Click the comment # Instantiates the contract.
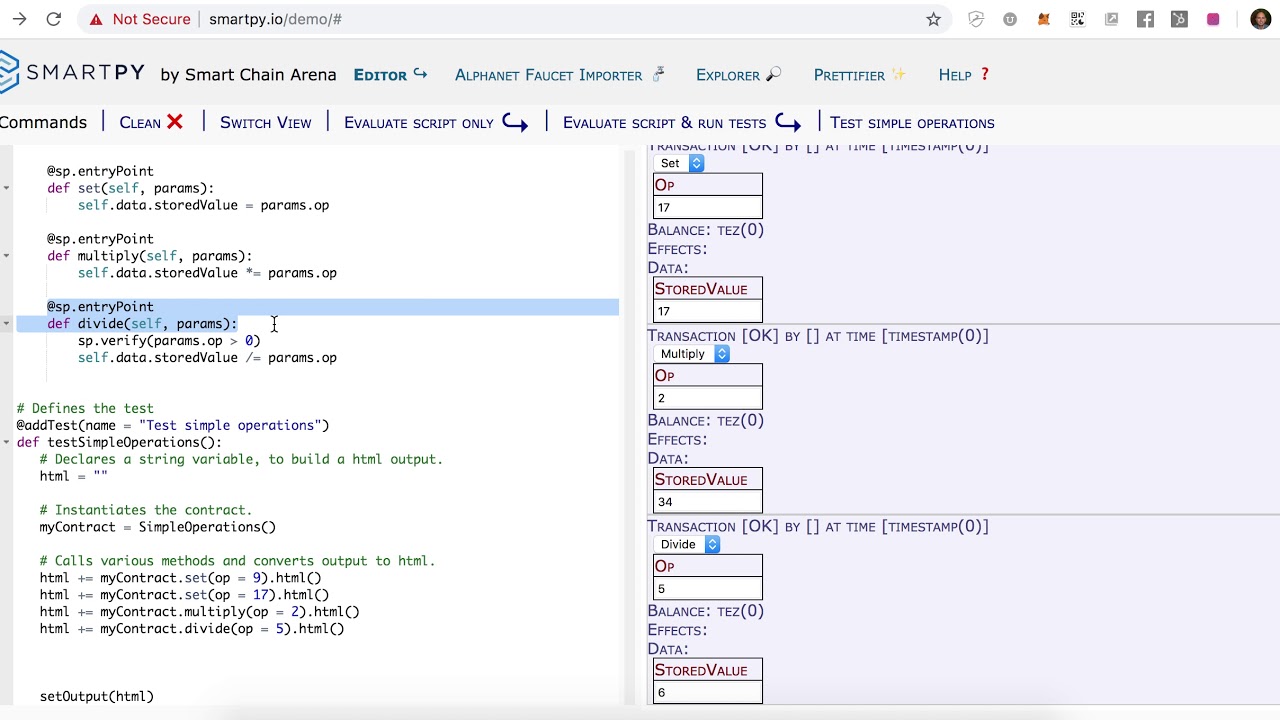Image resolution: width=1280 pixels, height=720 pixels. pos(146,510)
